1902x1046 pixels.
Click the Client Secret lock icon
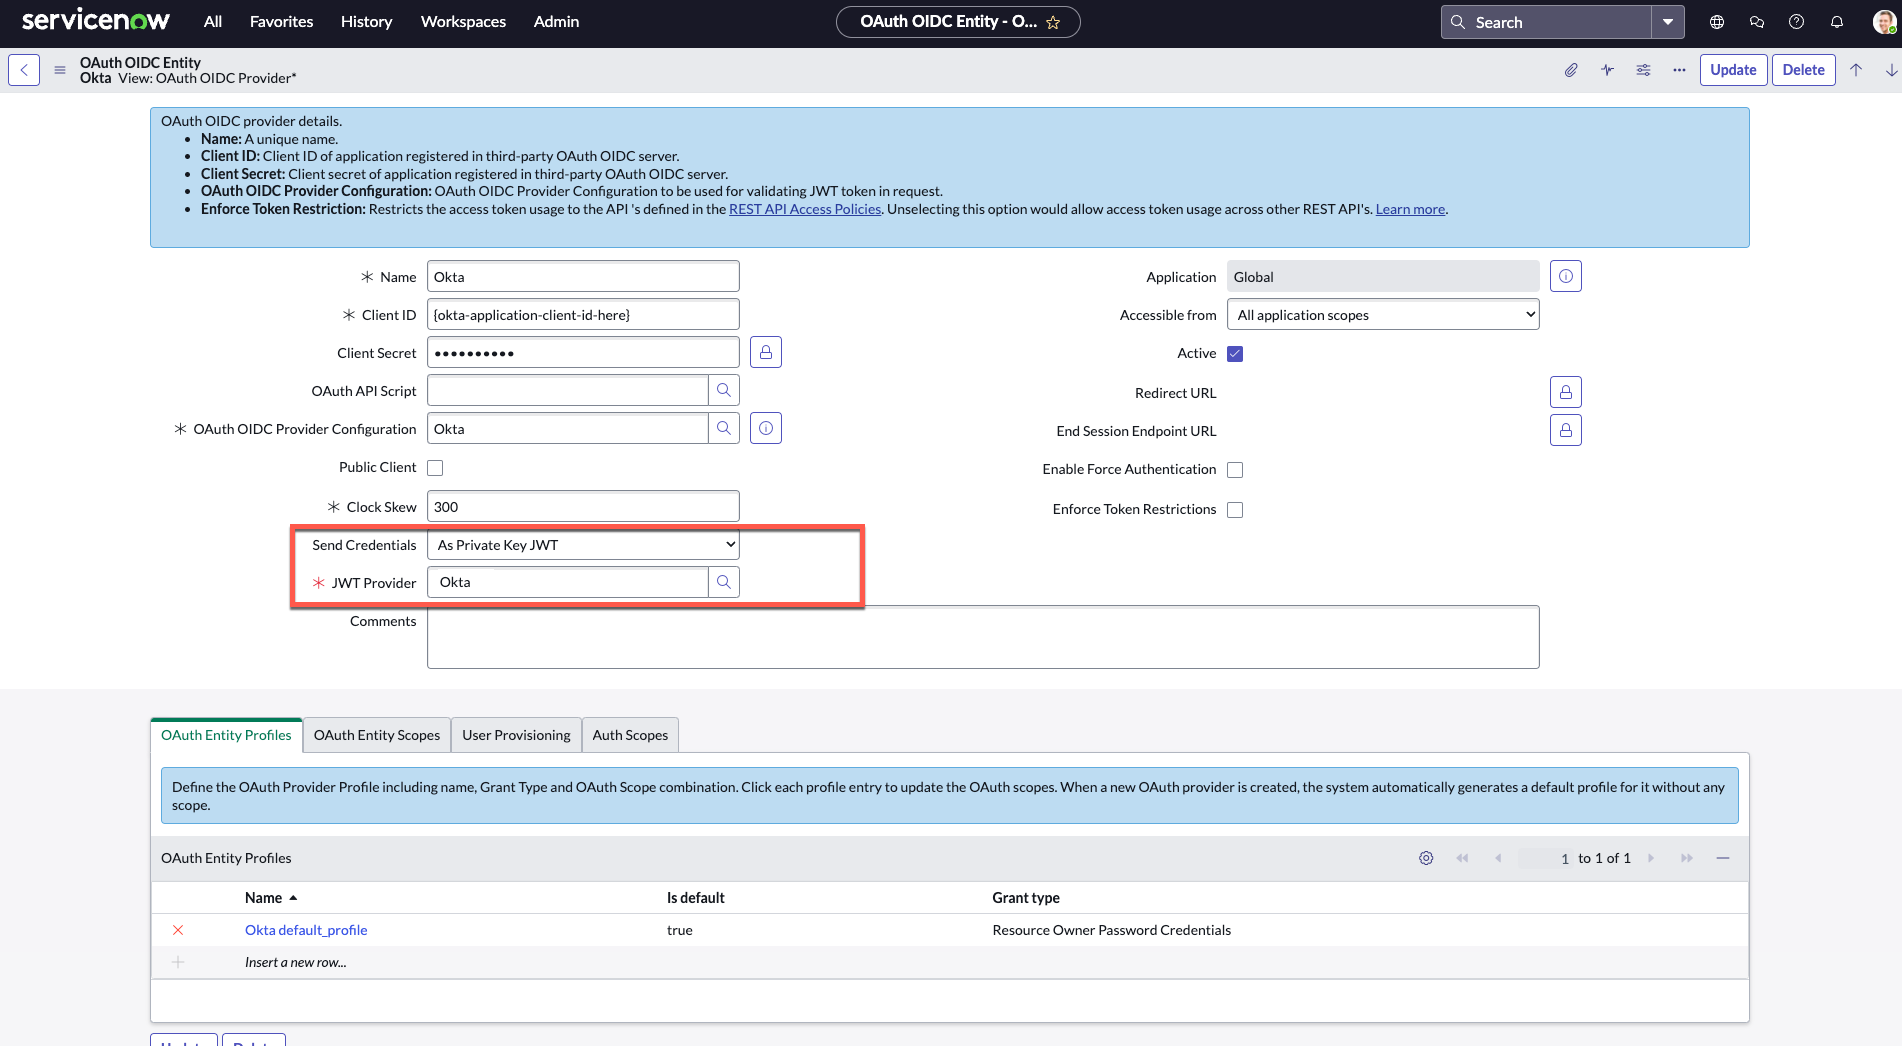click(x=766, y=352)
